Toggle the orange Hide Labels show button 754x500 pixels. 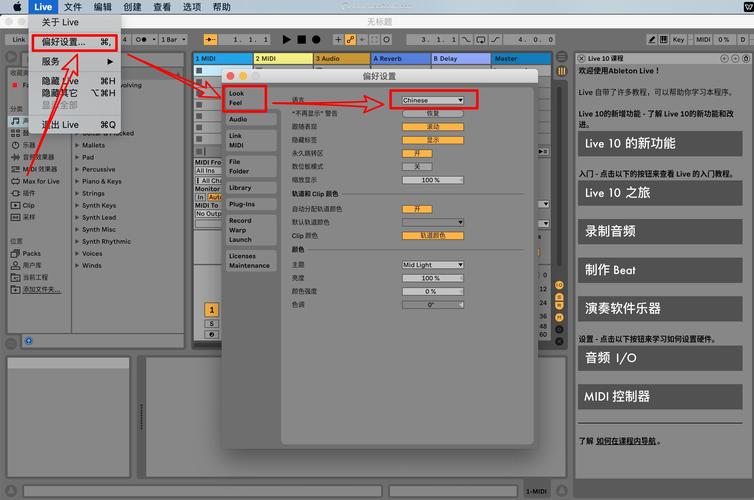tap(433, 140)
